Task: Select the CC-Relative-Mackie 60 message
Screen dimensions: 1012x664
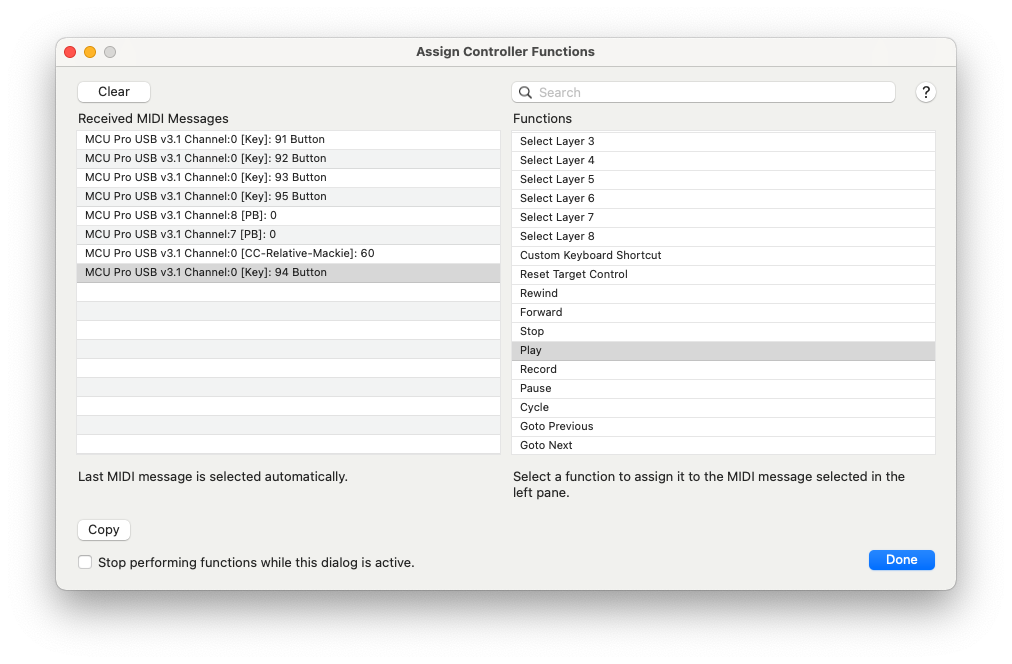Action: (x=288, y=253)
